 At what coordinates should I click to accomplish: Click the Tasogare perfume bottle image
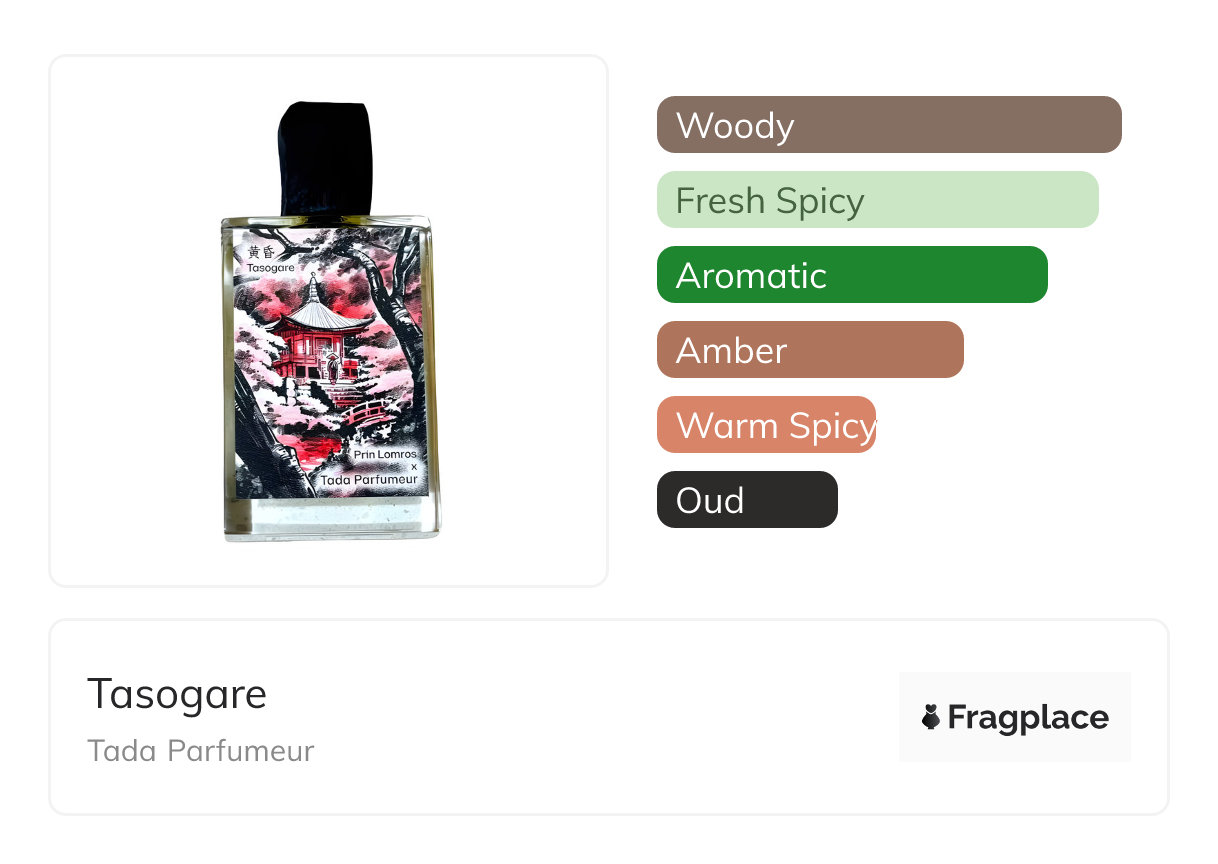click(x=330, y=322)
